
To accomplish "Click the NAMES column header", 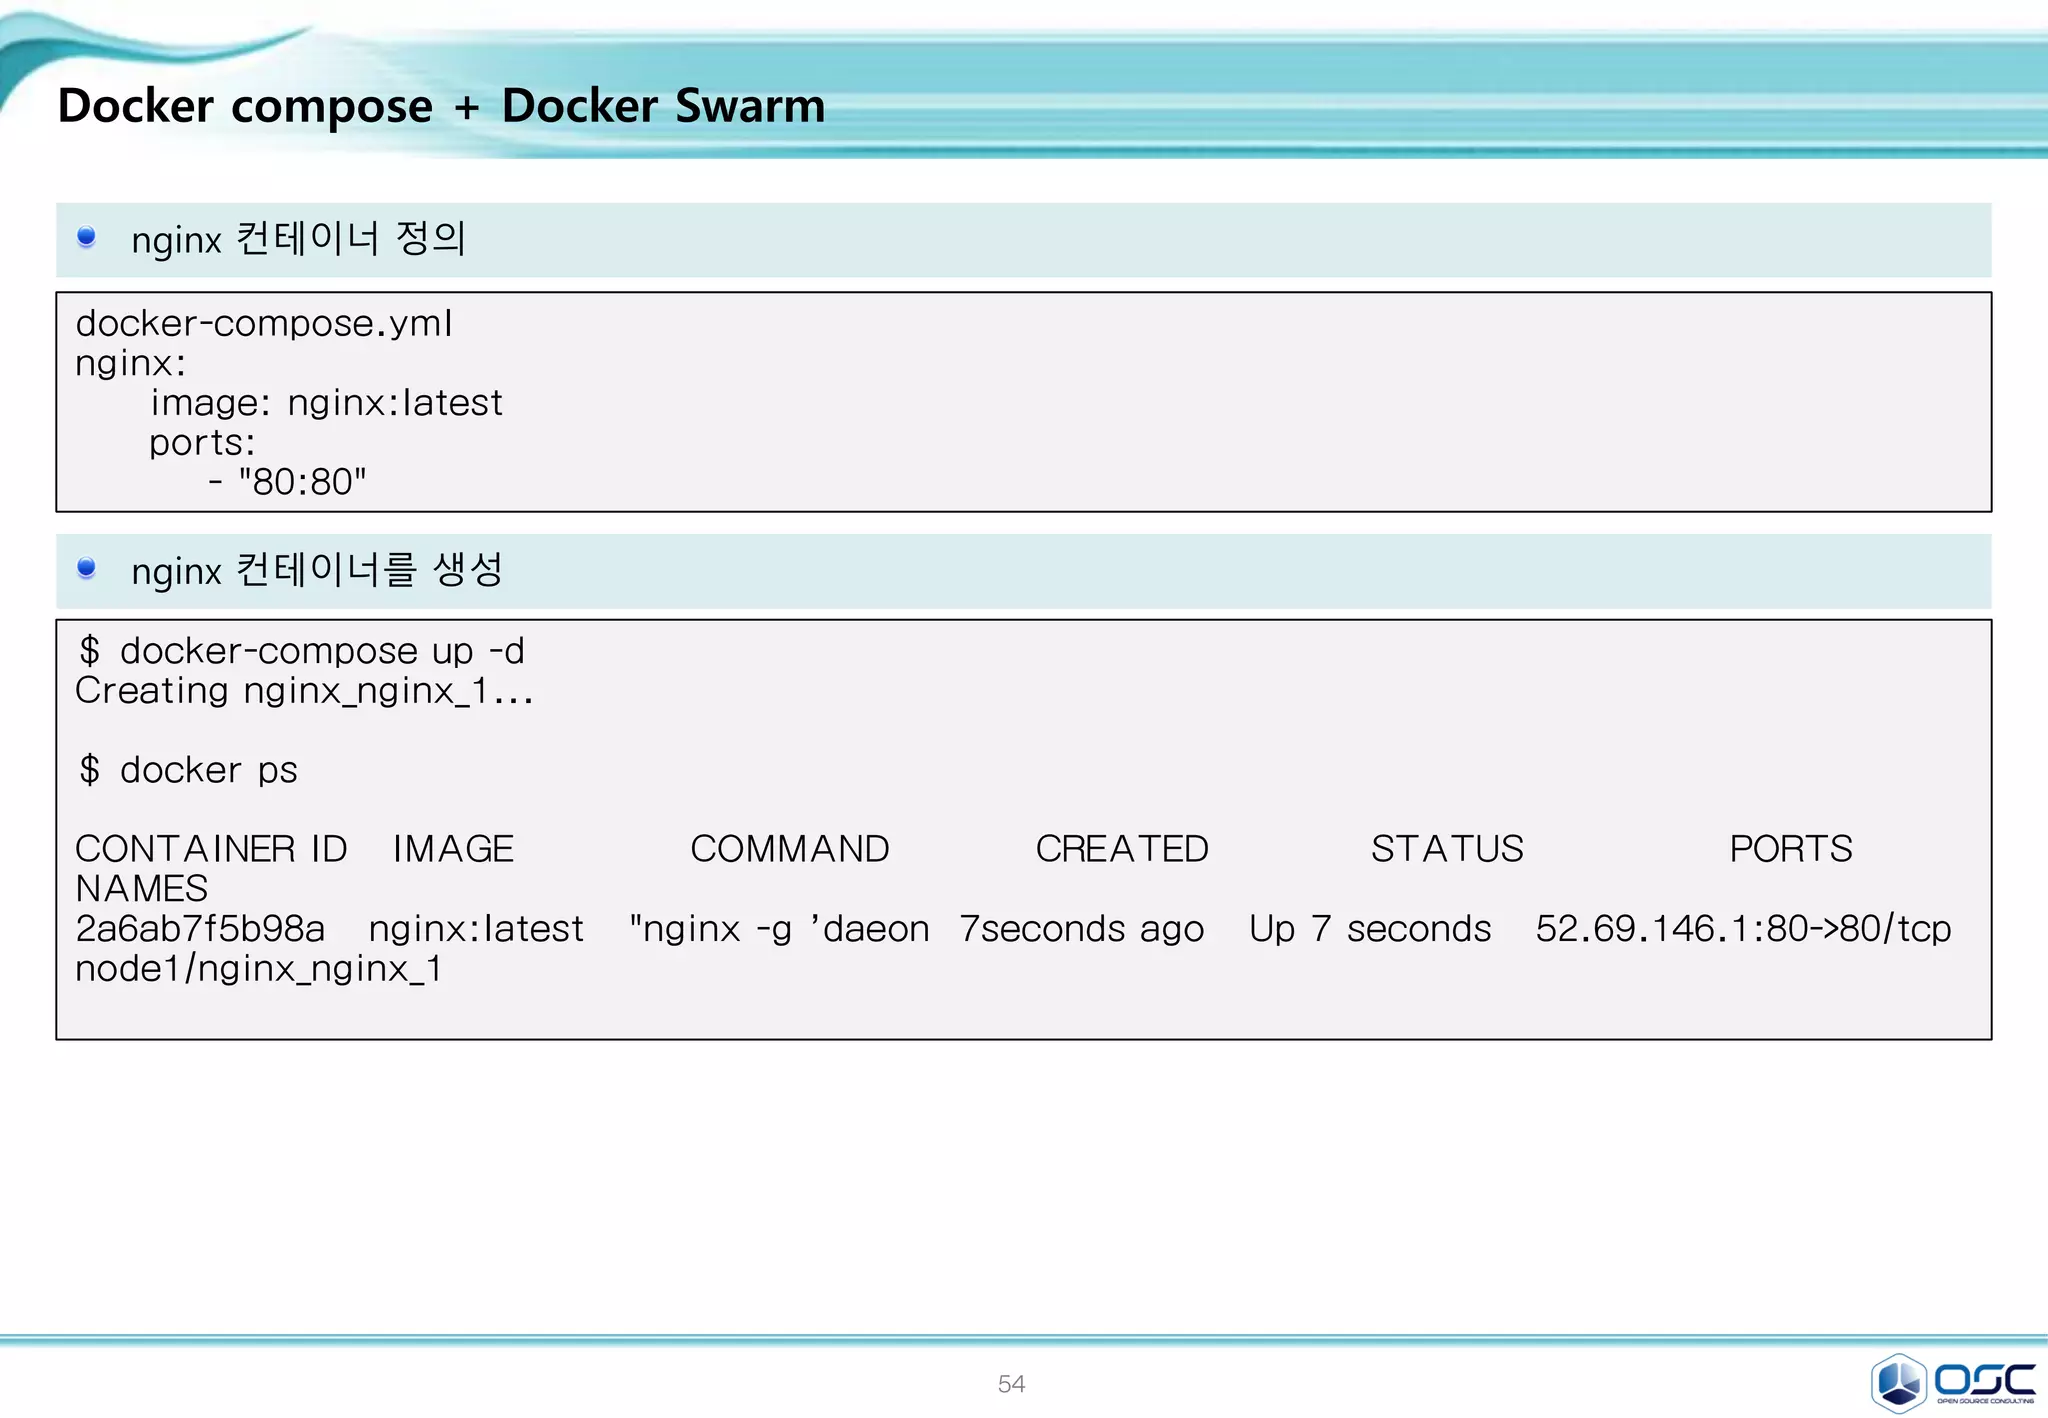I will click(x=142, y=889).
